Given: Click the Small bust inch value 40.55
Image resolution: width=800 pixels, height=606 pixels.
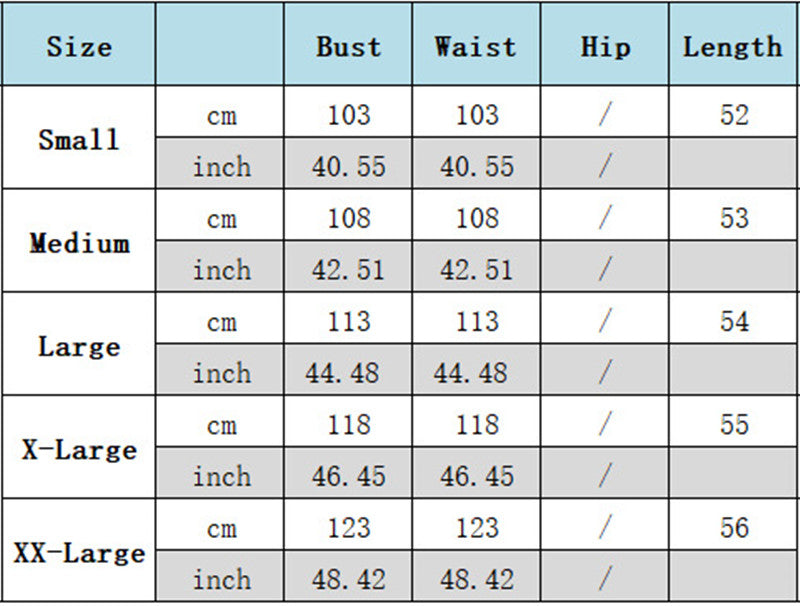Looking at the screenshot, I should point(348,166).
